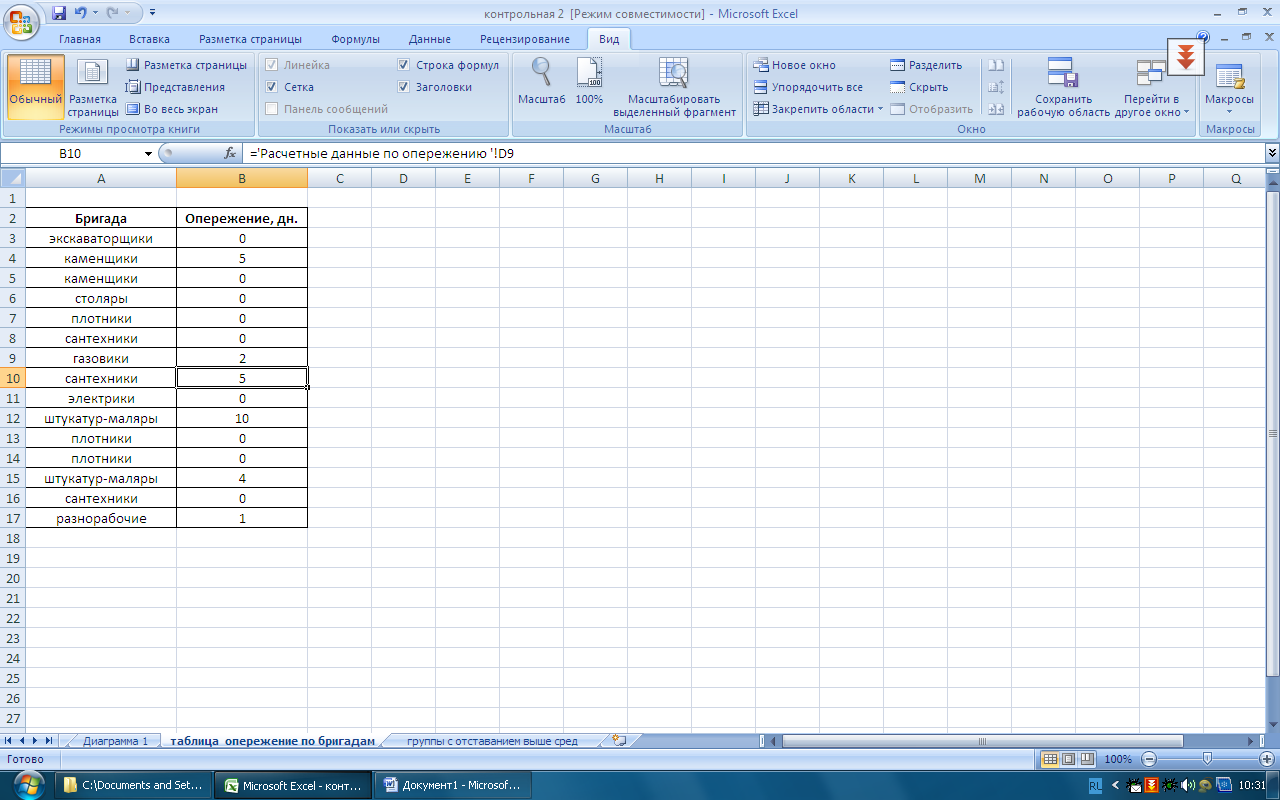Insert a new worksheet tab

click(620, 741)
